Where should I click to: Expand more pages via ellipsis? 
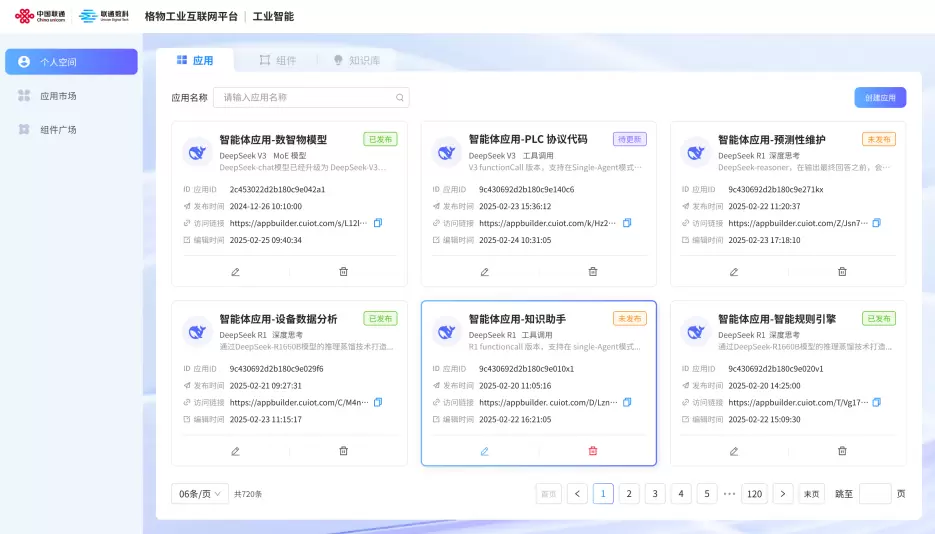click(729, 494)
